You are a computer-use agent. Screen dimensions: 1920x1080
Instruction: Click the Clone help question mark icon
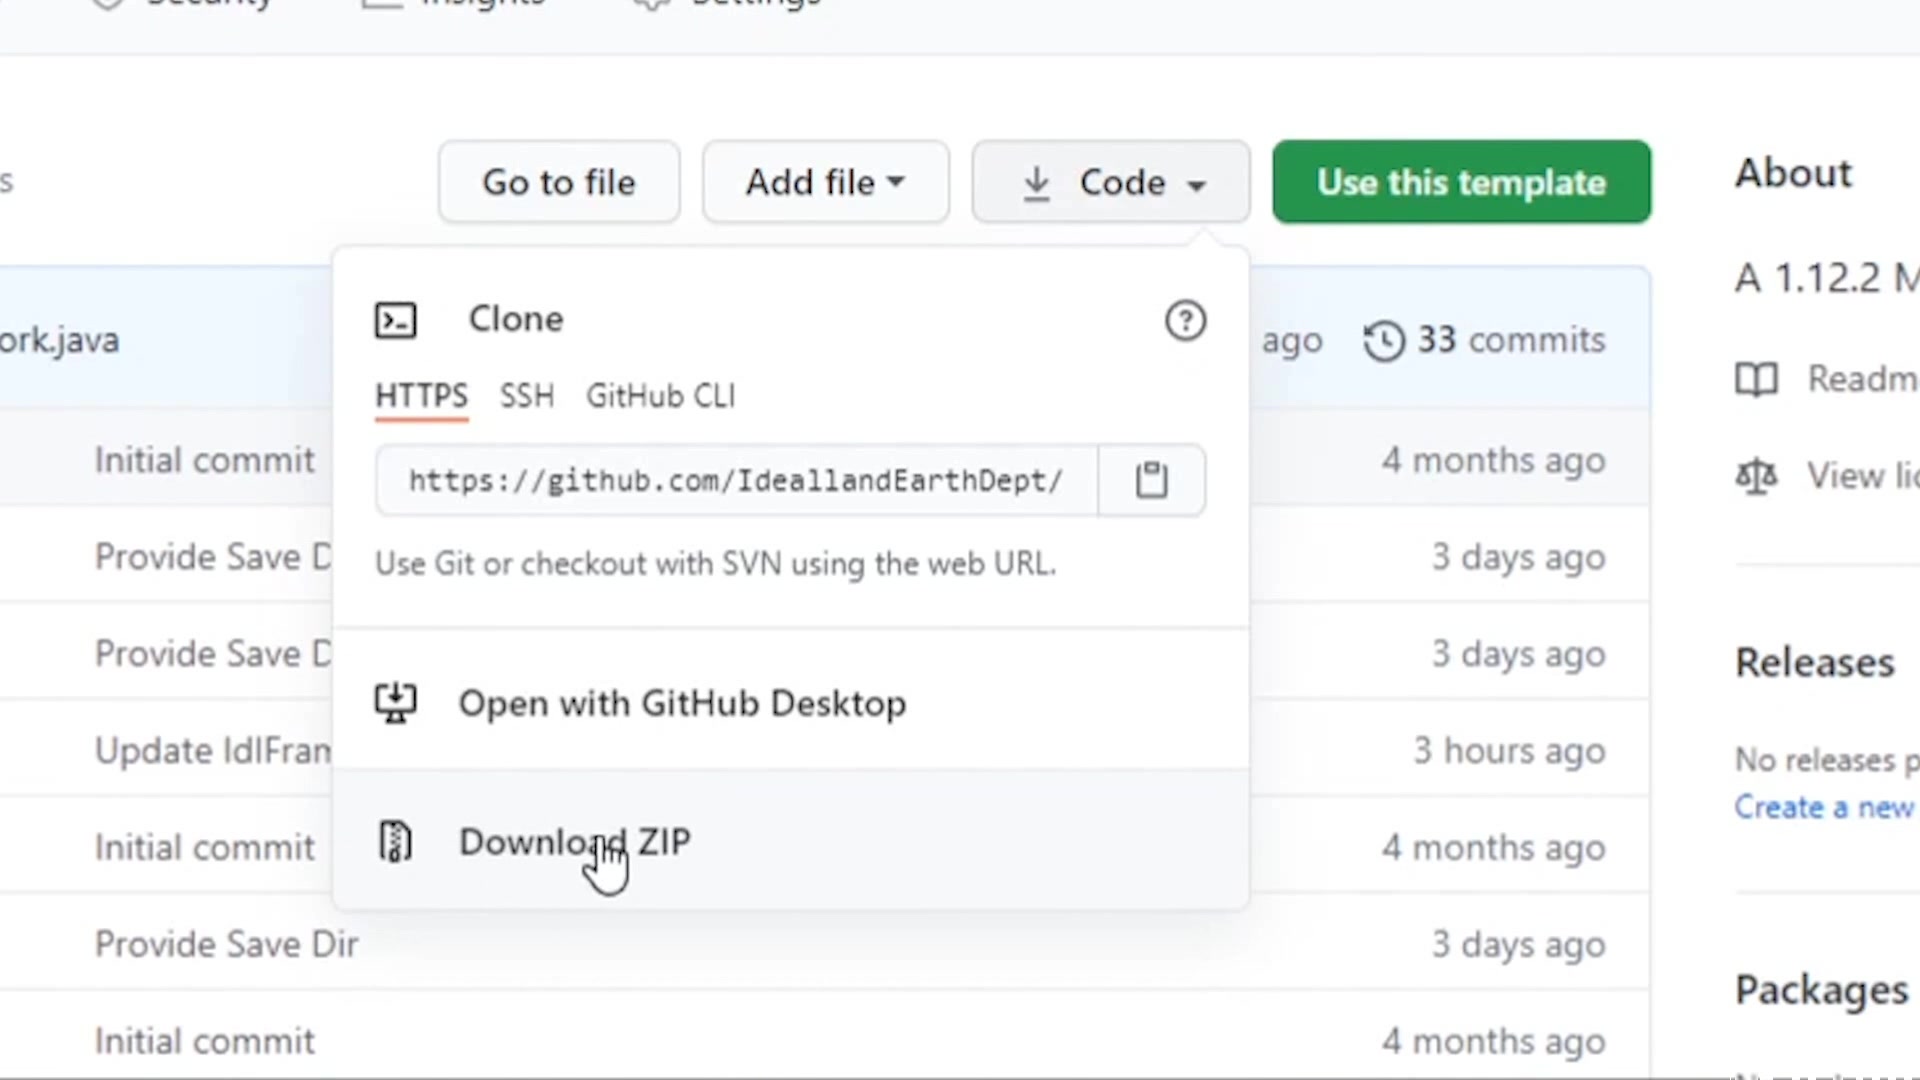click(x=1185, y=321)
